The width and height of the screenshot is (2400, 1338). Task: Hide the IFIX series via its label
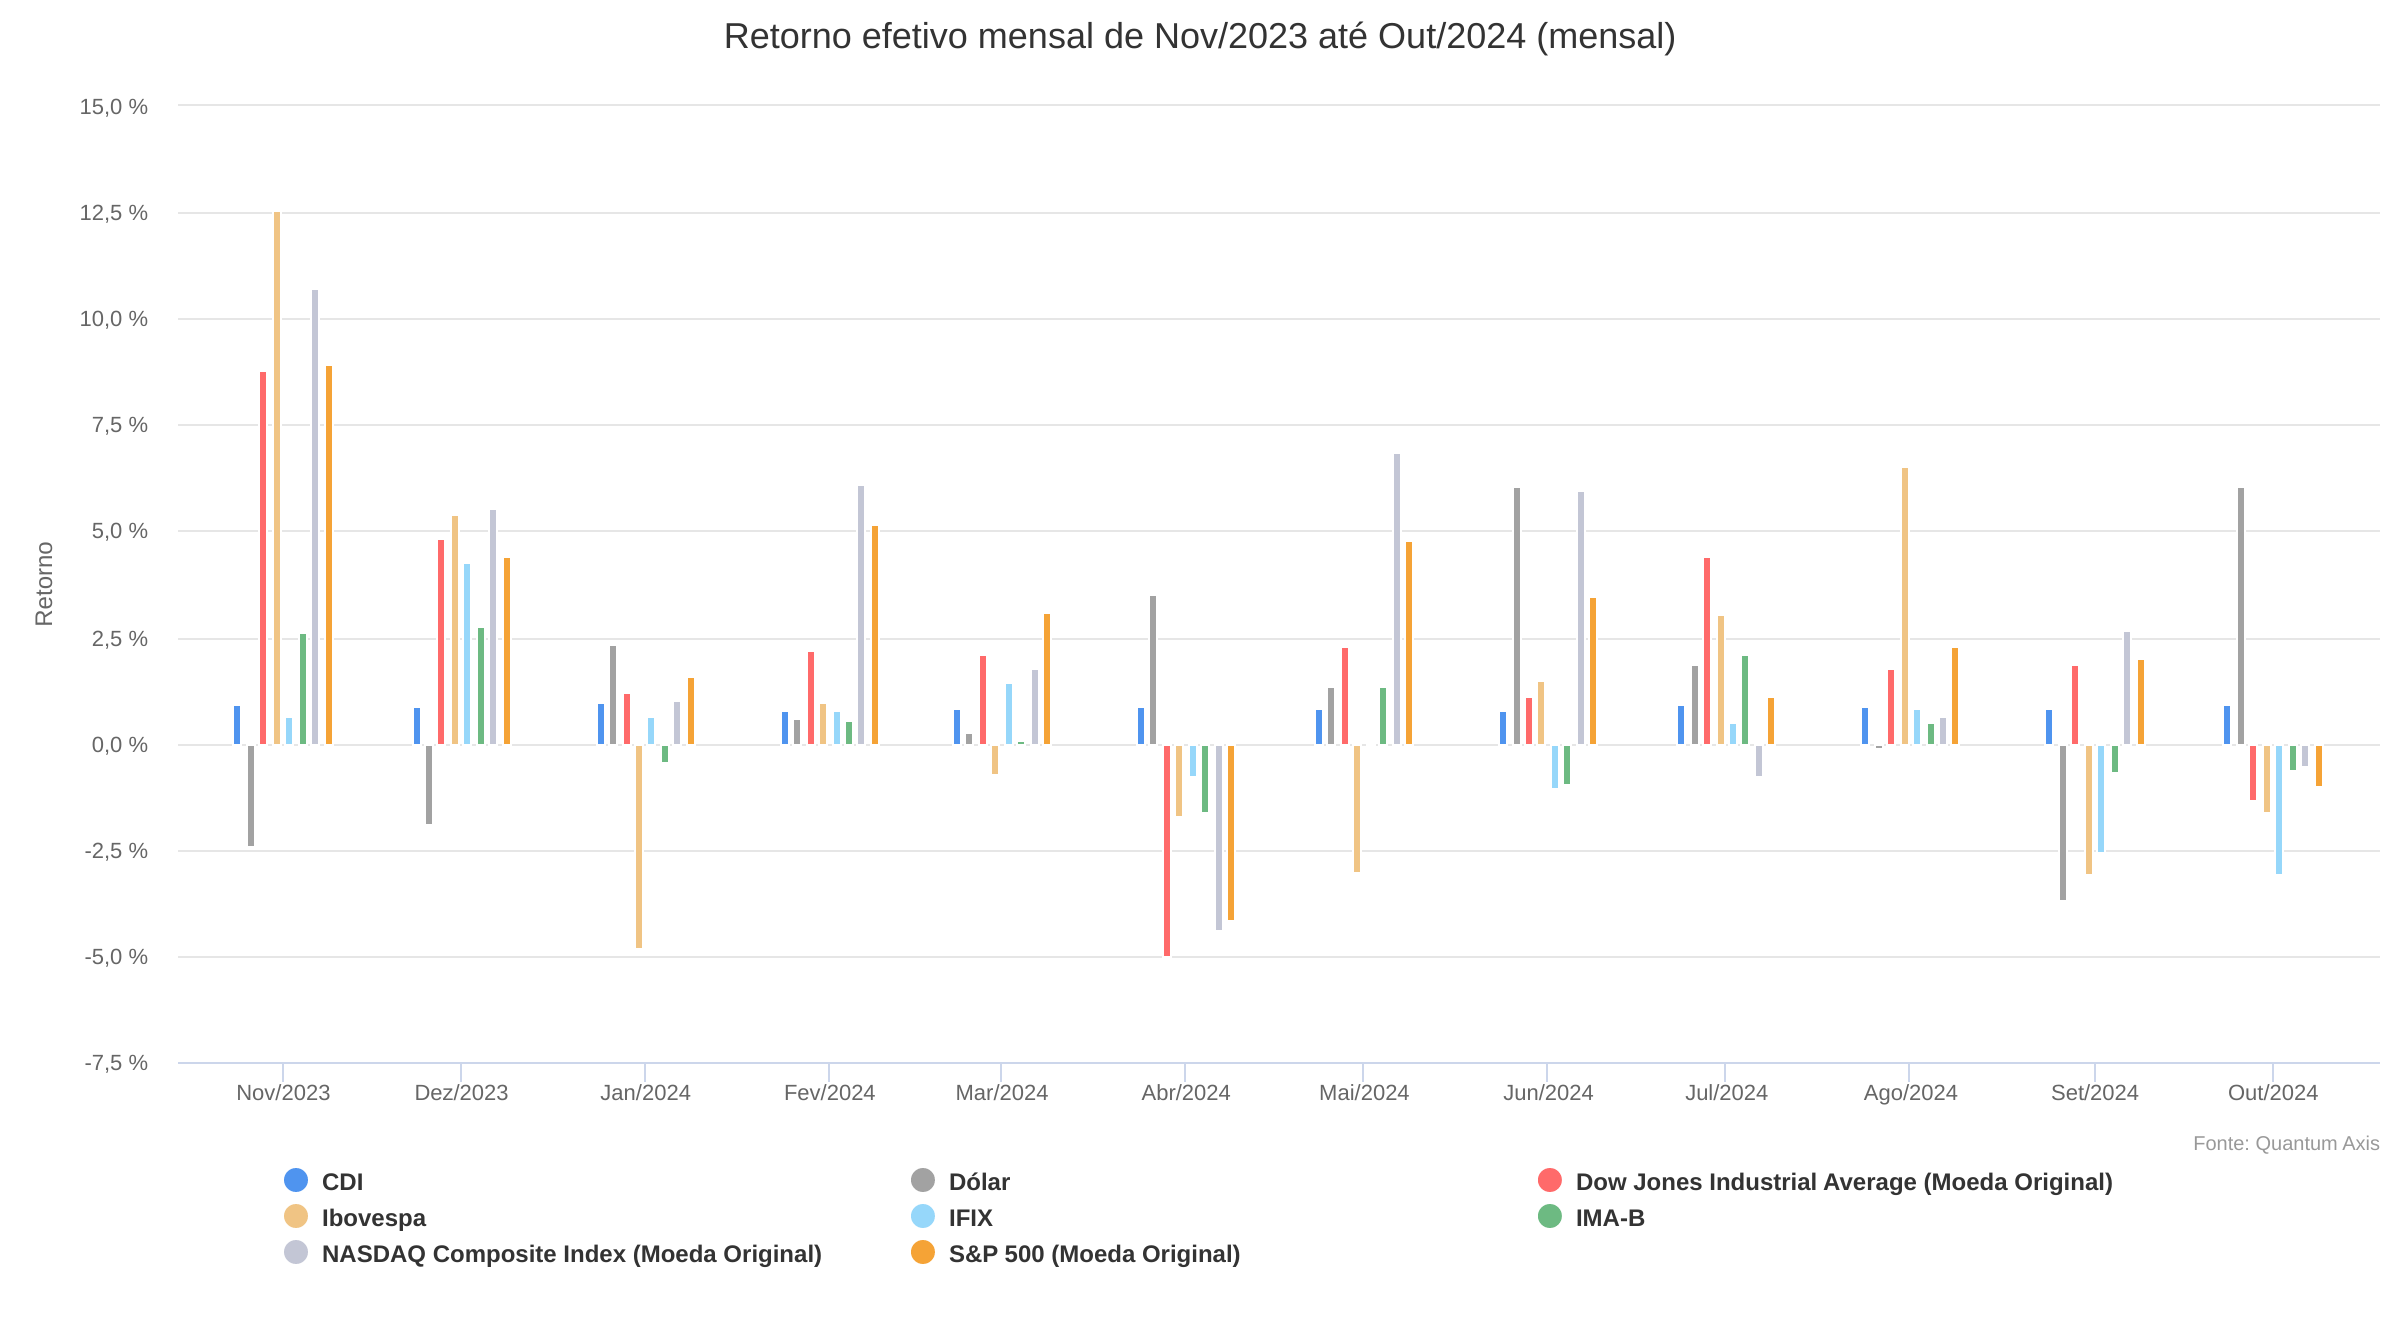[x=970, y=1218]
